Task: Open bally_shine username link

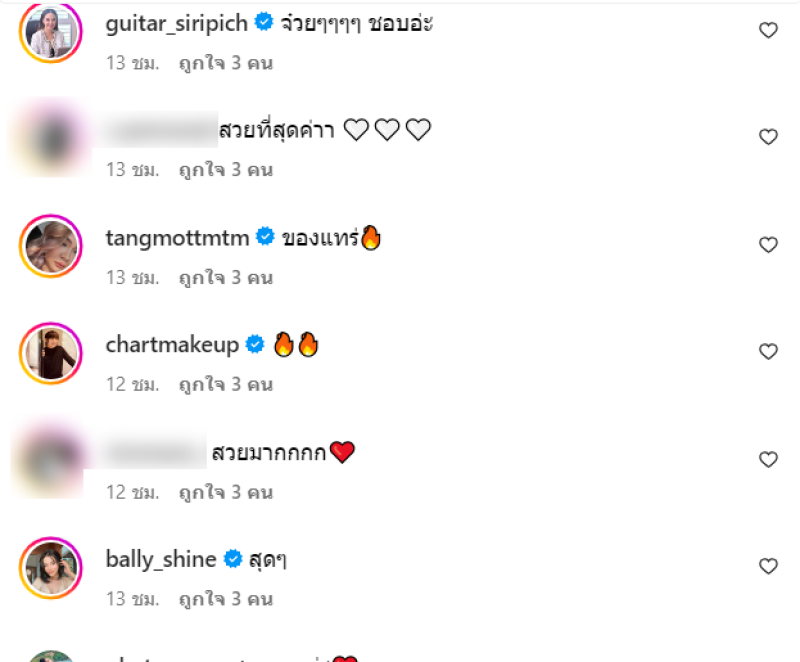Action: tap(161, 559)
